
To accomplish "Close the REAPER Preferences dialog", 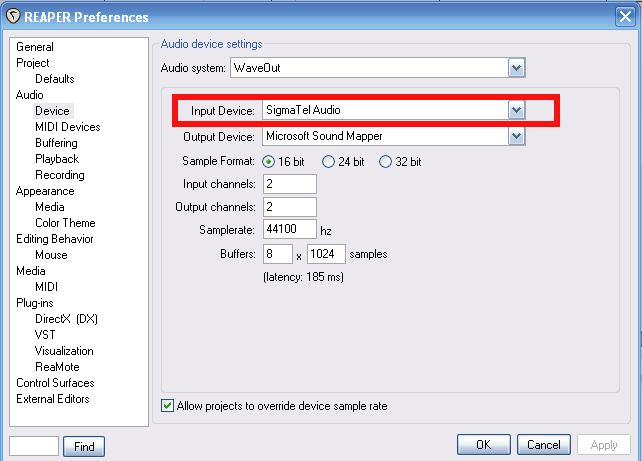I will click(624, 17).
